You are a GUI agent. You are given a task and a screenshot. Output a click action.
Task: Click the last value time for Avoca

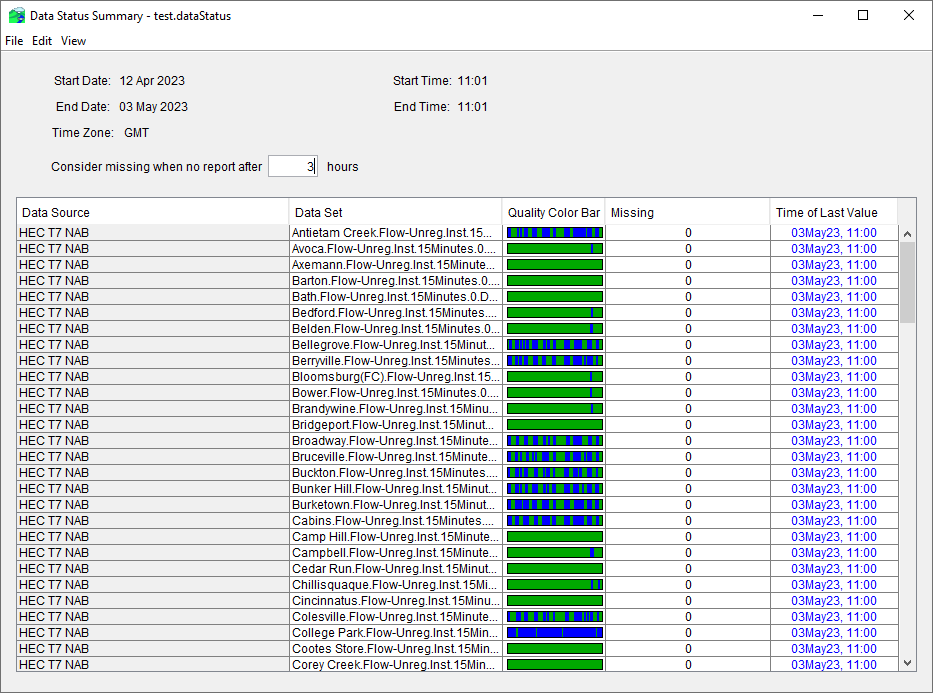(833, 249)
